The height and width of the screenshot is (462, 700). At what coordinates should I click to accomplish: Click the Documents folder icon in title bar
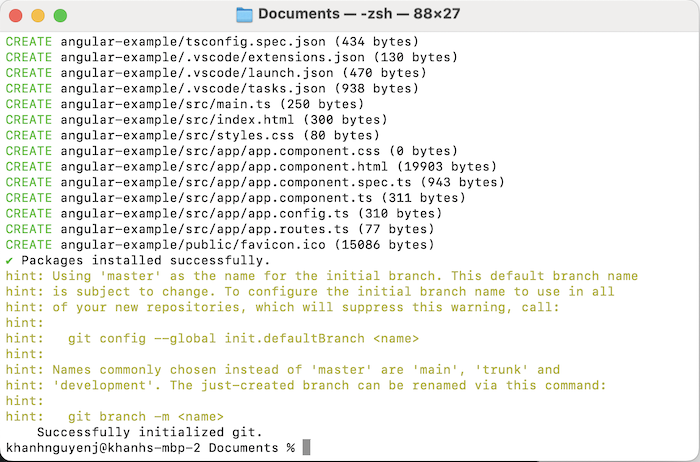tap(244, 15)
